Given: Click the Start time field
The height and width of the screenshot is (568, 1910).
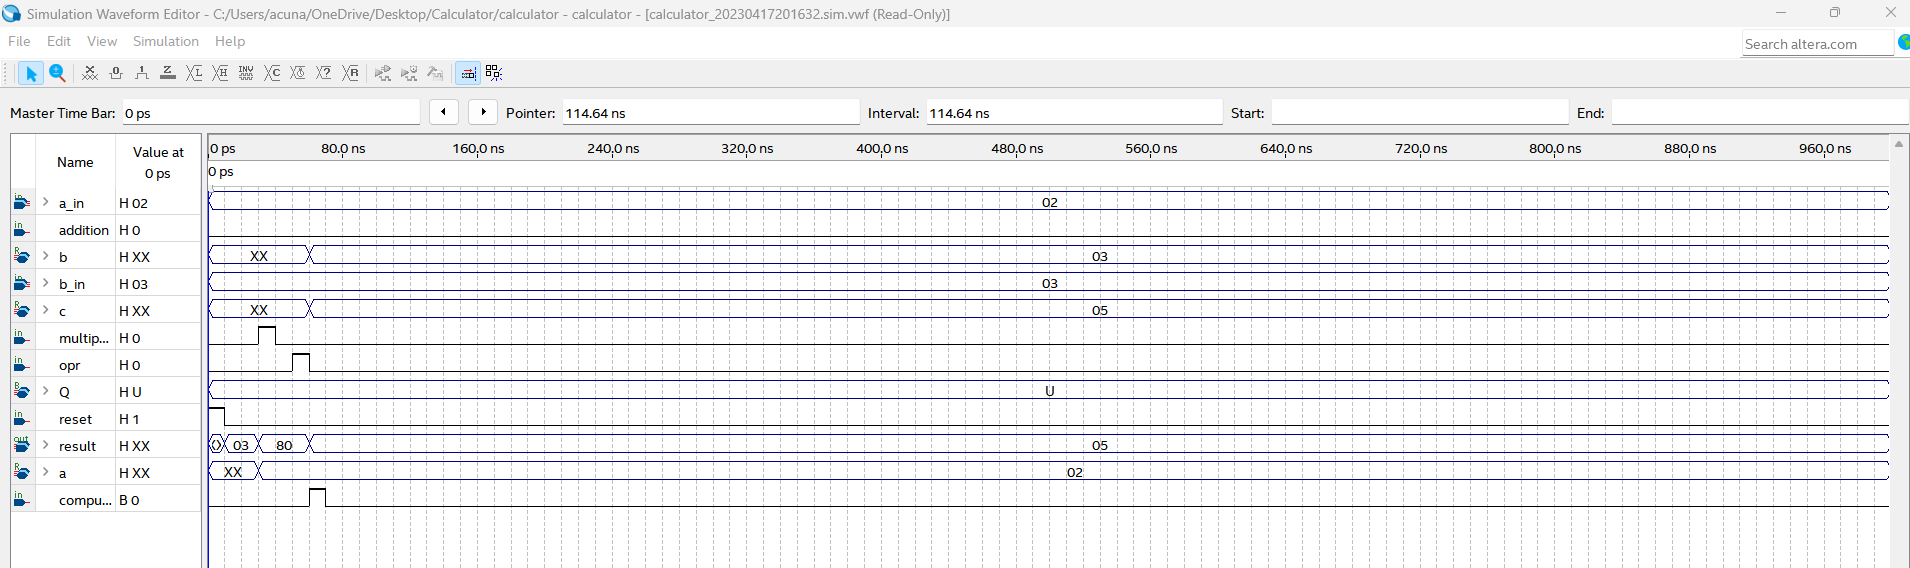Looking at the screenshot, I should (x=1420, y=113).
